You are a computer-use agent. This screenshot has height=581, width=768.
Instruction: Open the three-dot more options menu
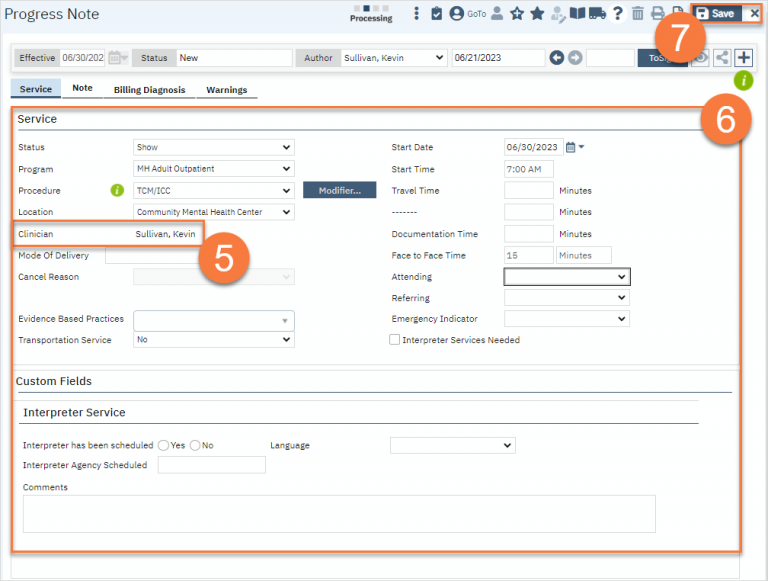417,13
